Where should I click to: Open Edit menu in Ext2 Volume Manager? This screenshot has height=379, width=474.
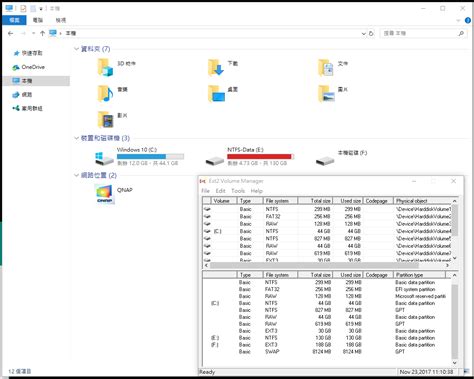point(220,191)
